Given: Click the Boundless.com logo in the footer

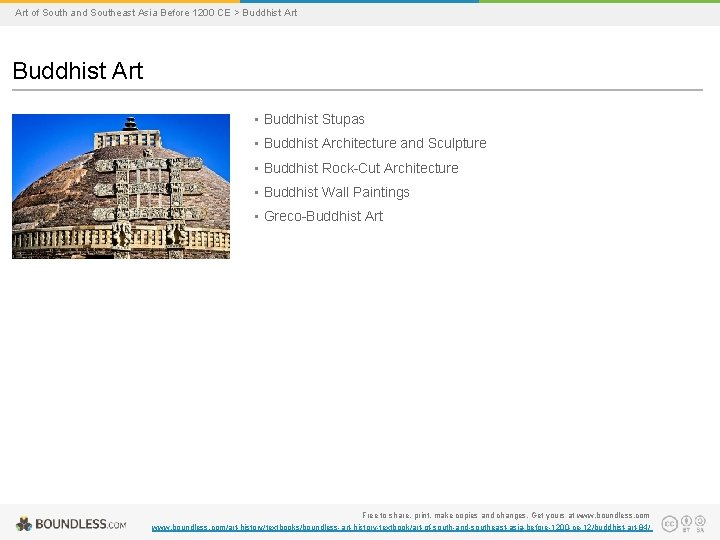Looking at the screenshot, I should 71,524.
